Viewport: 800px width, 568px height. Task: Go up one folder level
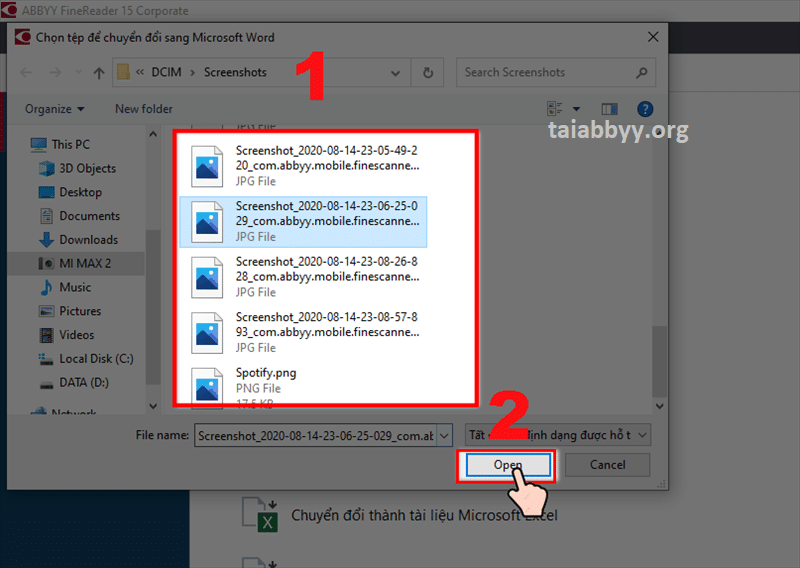click(99, 72)
